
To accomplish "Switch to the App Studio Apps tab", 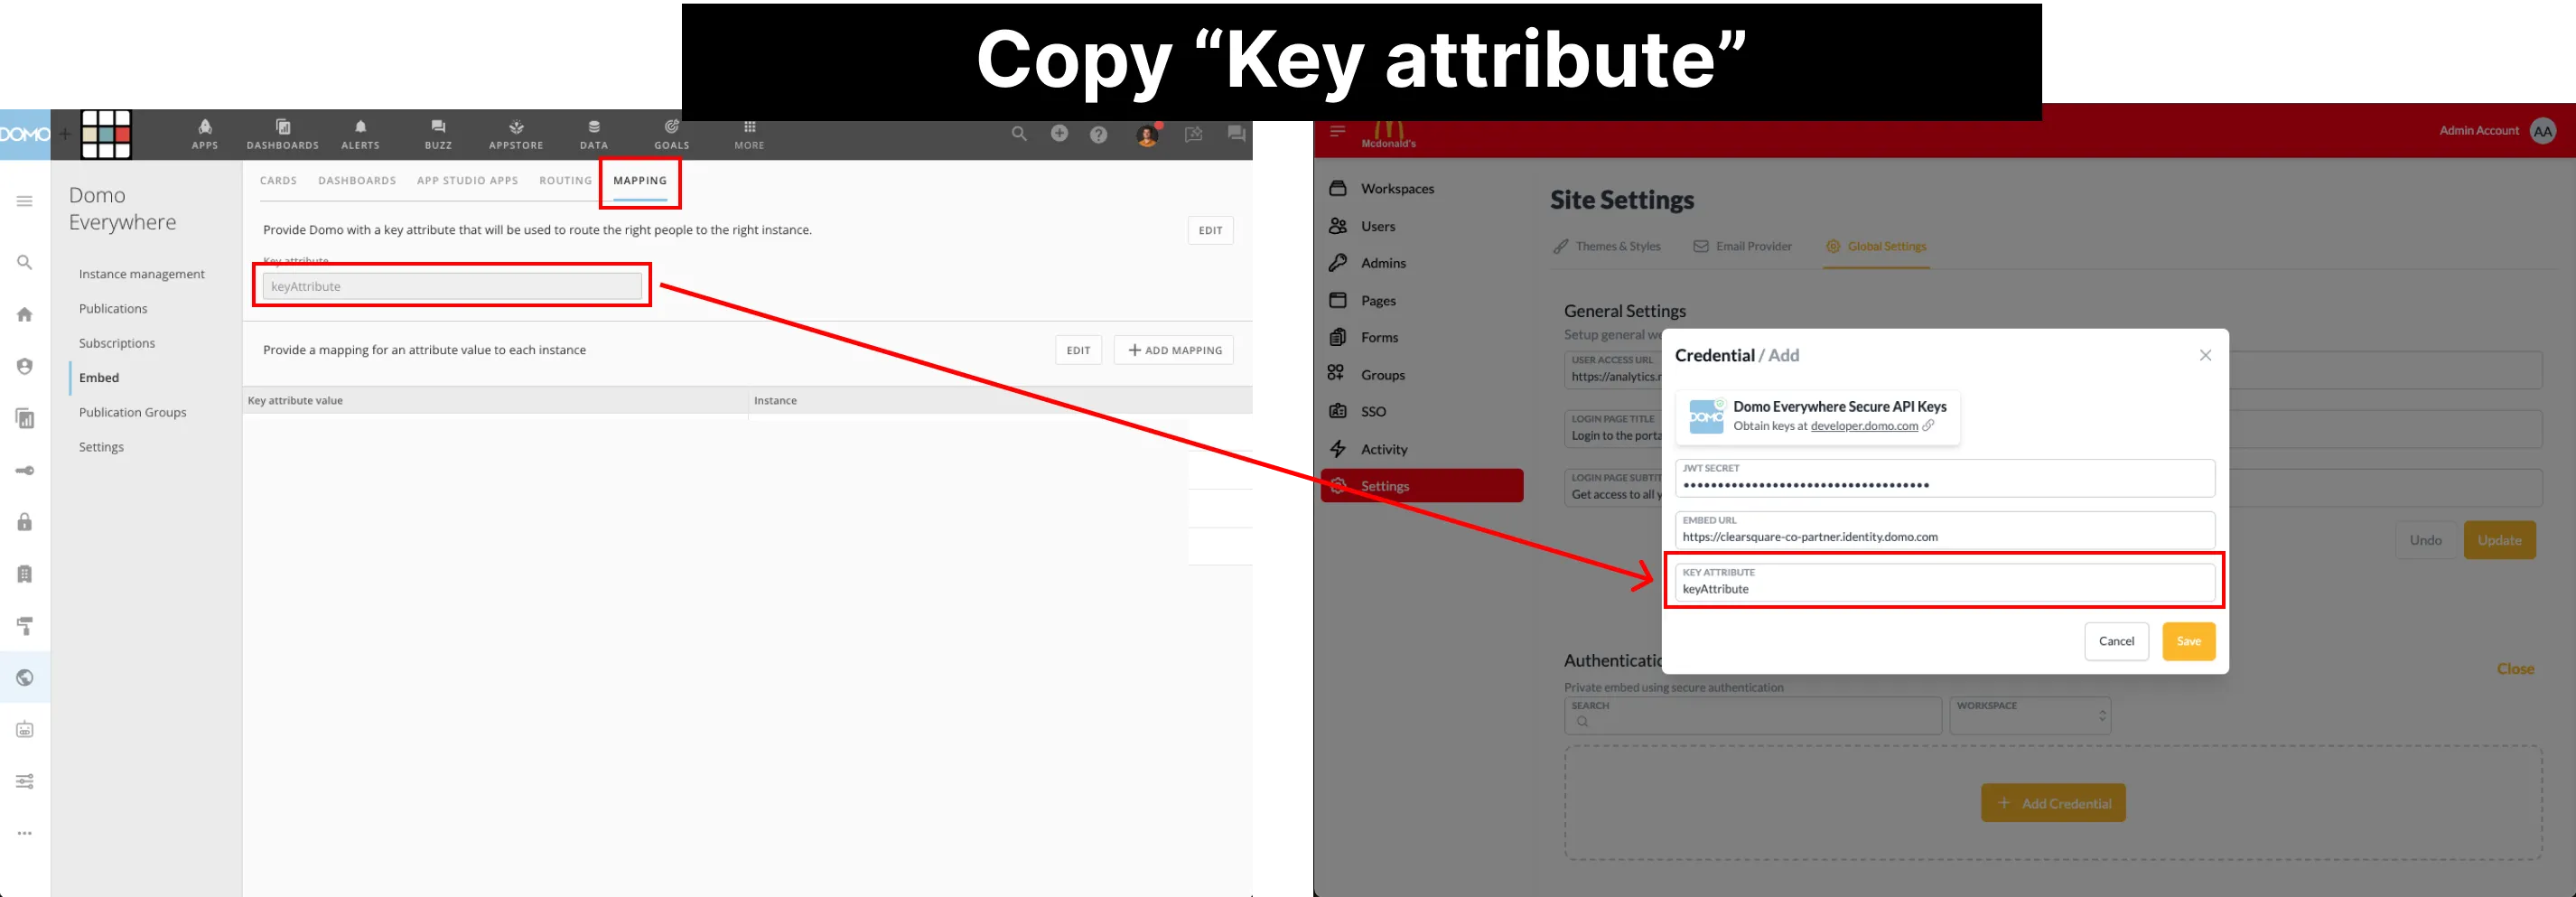I will click(467, 181).
